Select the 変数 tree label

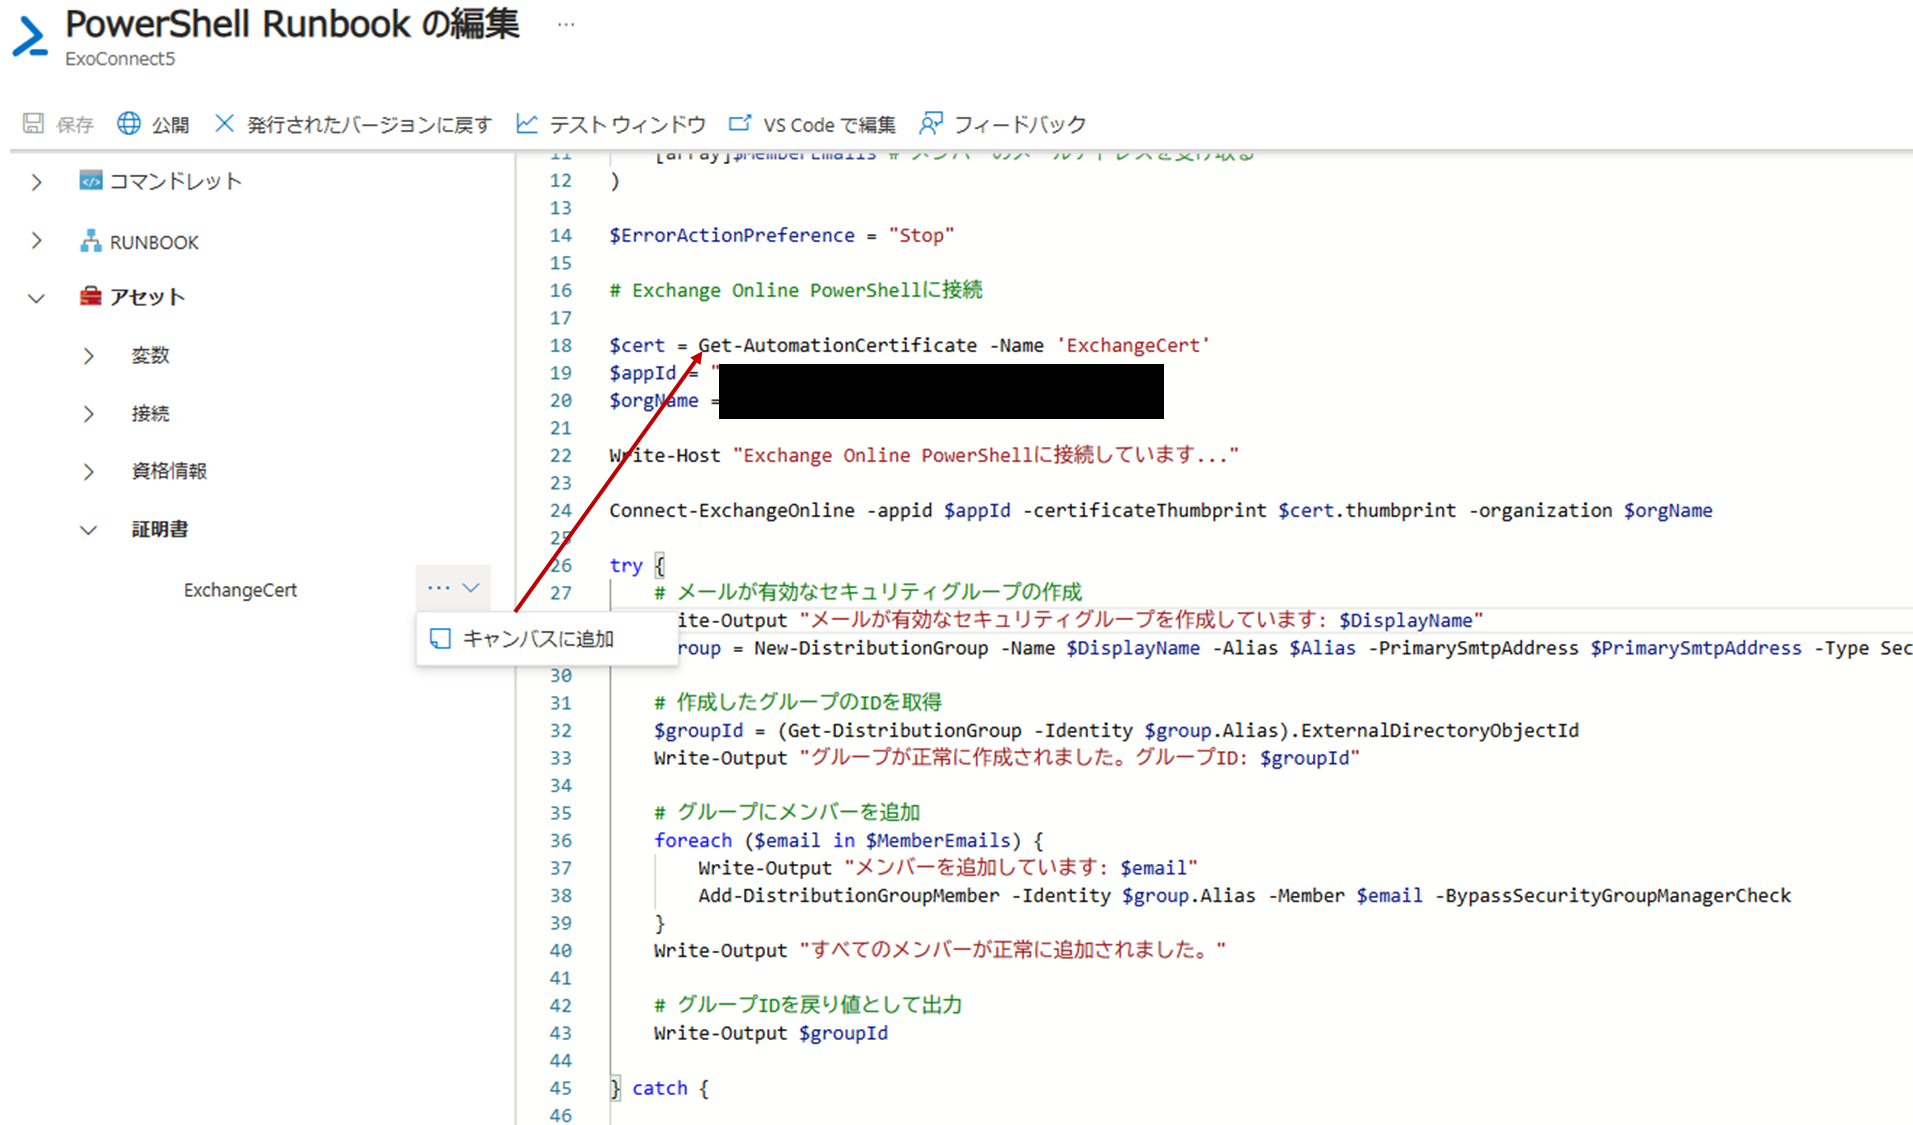[151, 355]
